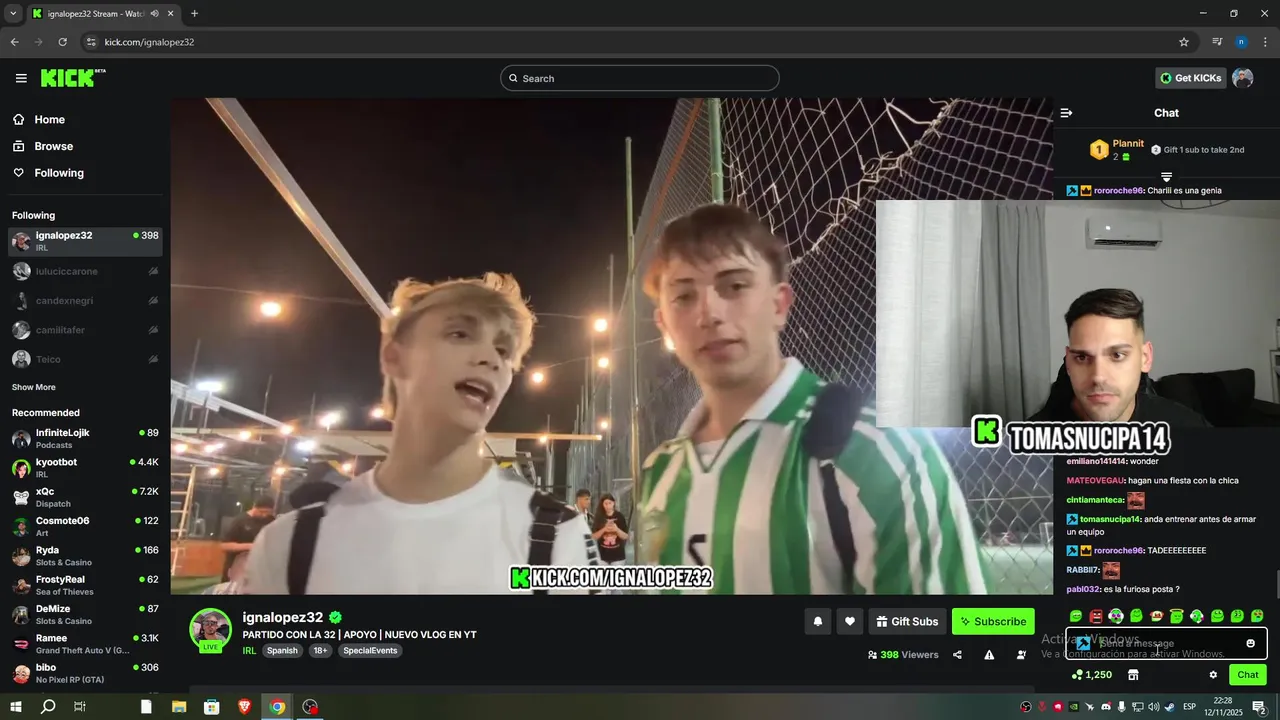Open the emoji picker in message box

click(x=1250, y=643)
